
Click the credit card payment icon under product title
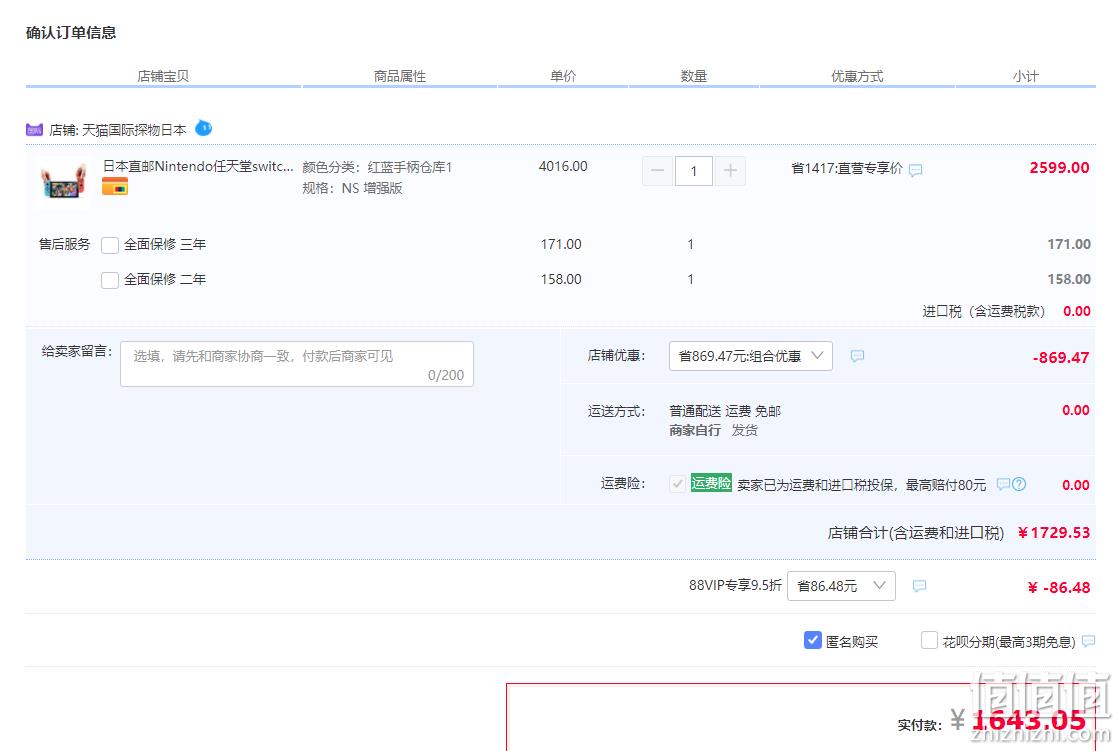click(114, 186)
